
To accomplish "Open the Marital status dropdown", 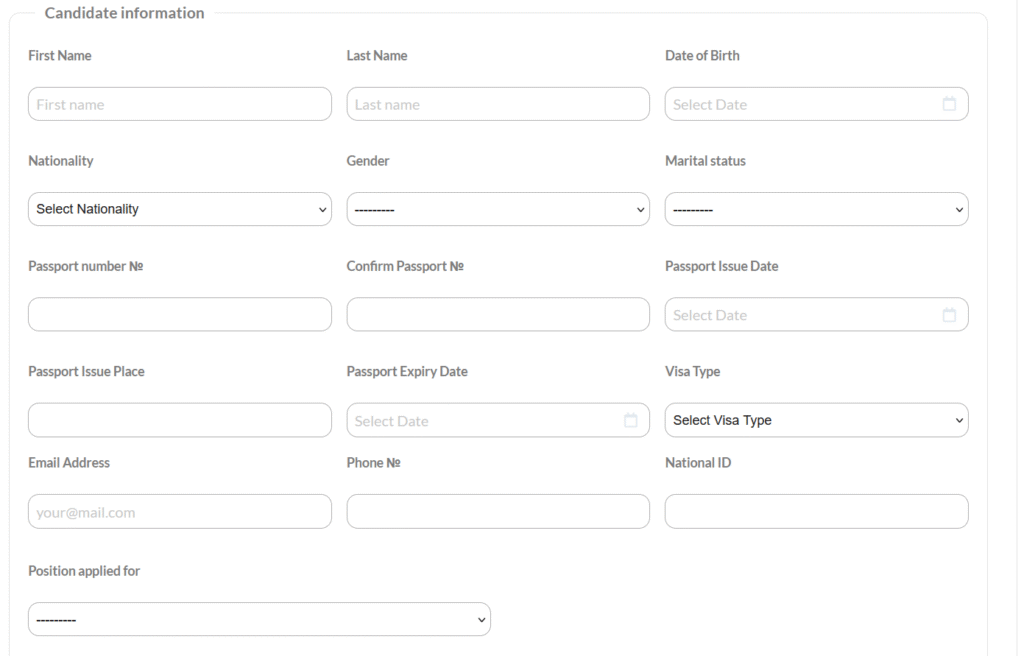I will [x=816, y=209].
